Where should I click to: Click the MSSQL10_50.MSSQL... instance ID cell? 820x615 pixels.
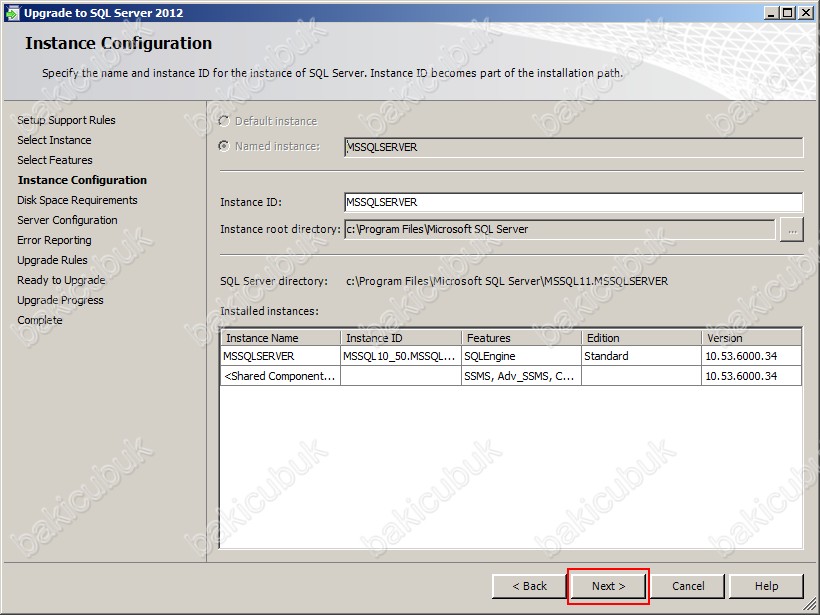coord(401,356)
